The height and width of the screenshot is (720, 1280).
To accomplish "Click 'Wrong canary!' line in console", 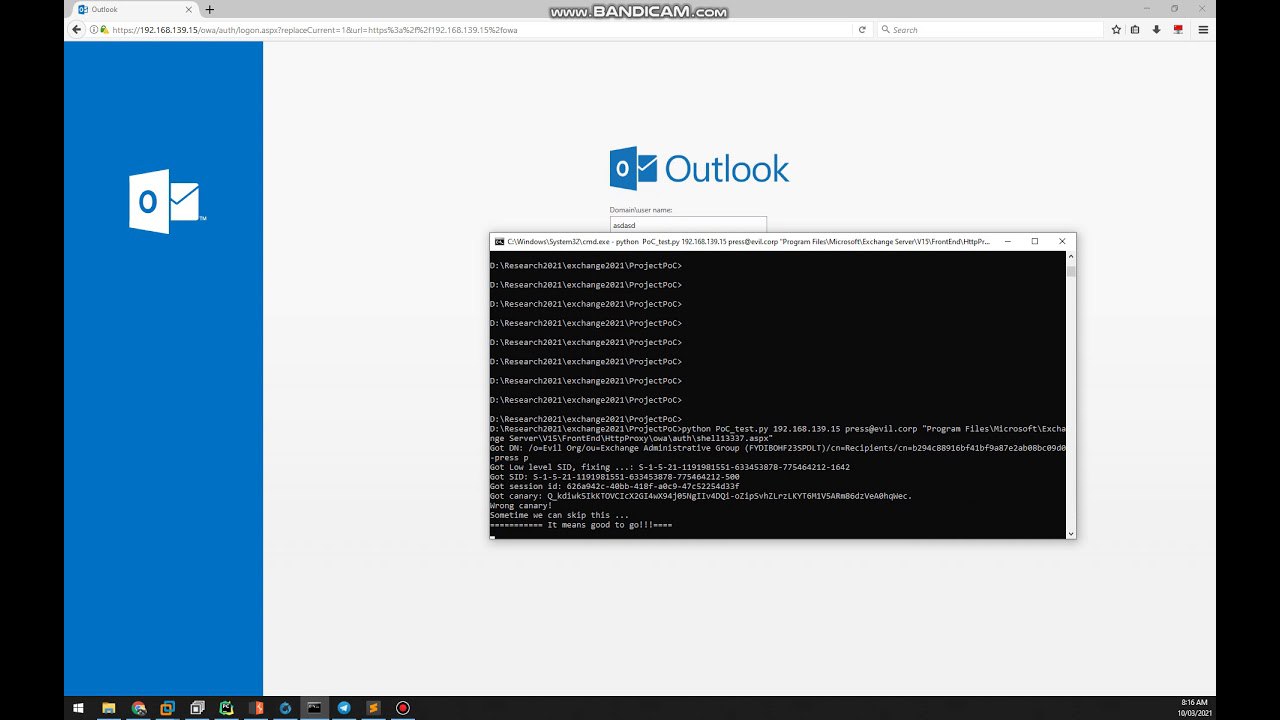I will [x=521, y=506].
